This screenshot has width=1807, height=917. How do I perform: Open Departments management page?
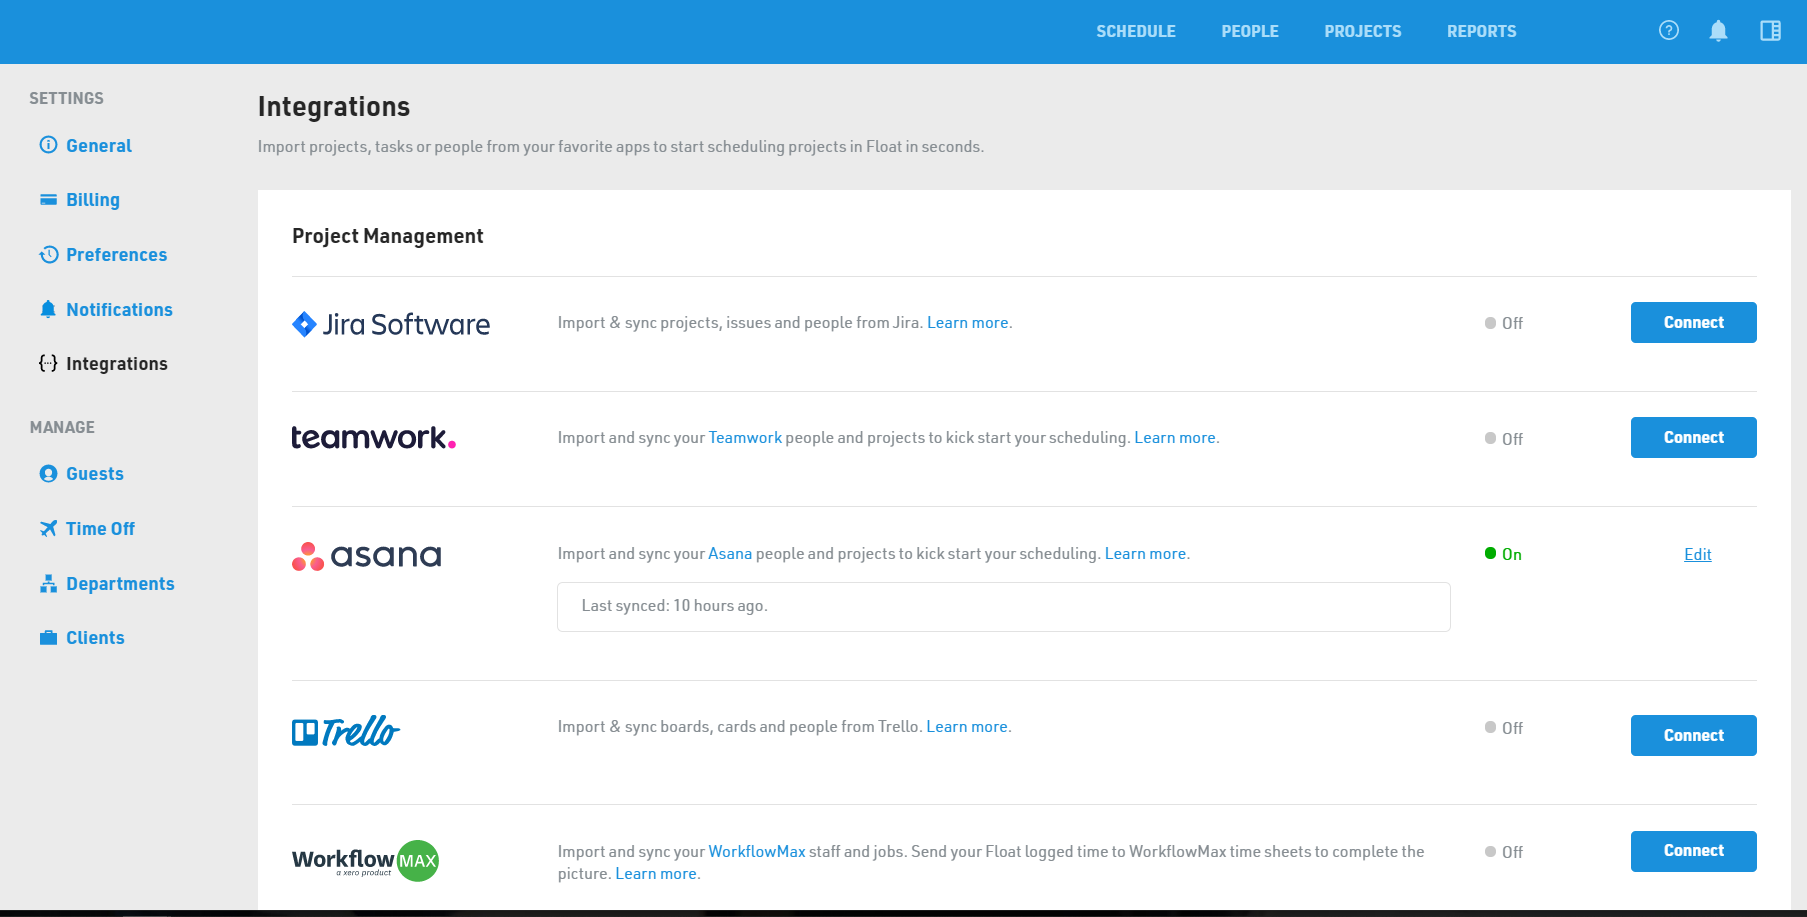pos(121,584)
